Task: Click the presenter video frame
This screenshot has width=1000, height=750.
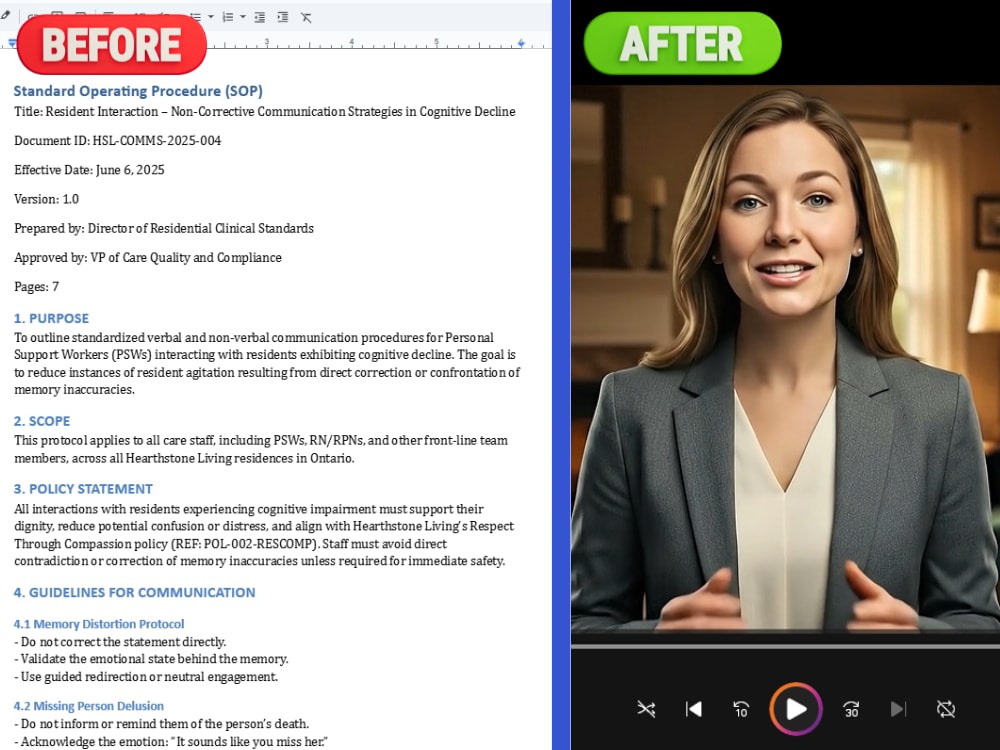Action: point(785,358)
